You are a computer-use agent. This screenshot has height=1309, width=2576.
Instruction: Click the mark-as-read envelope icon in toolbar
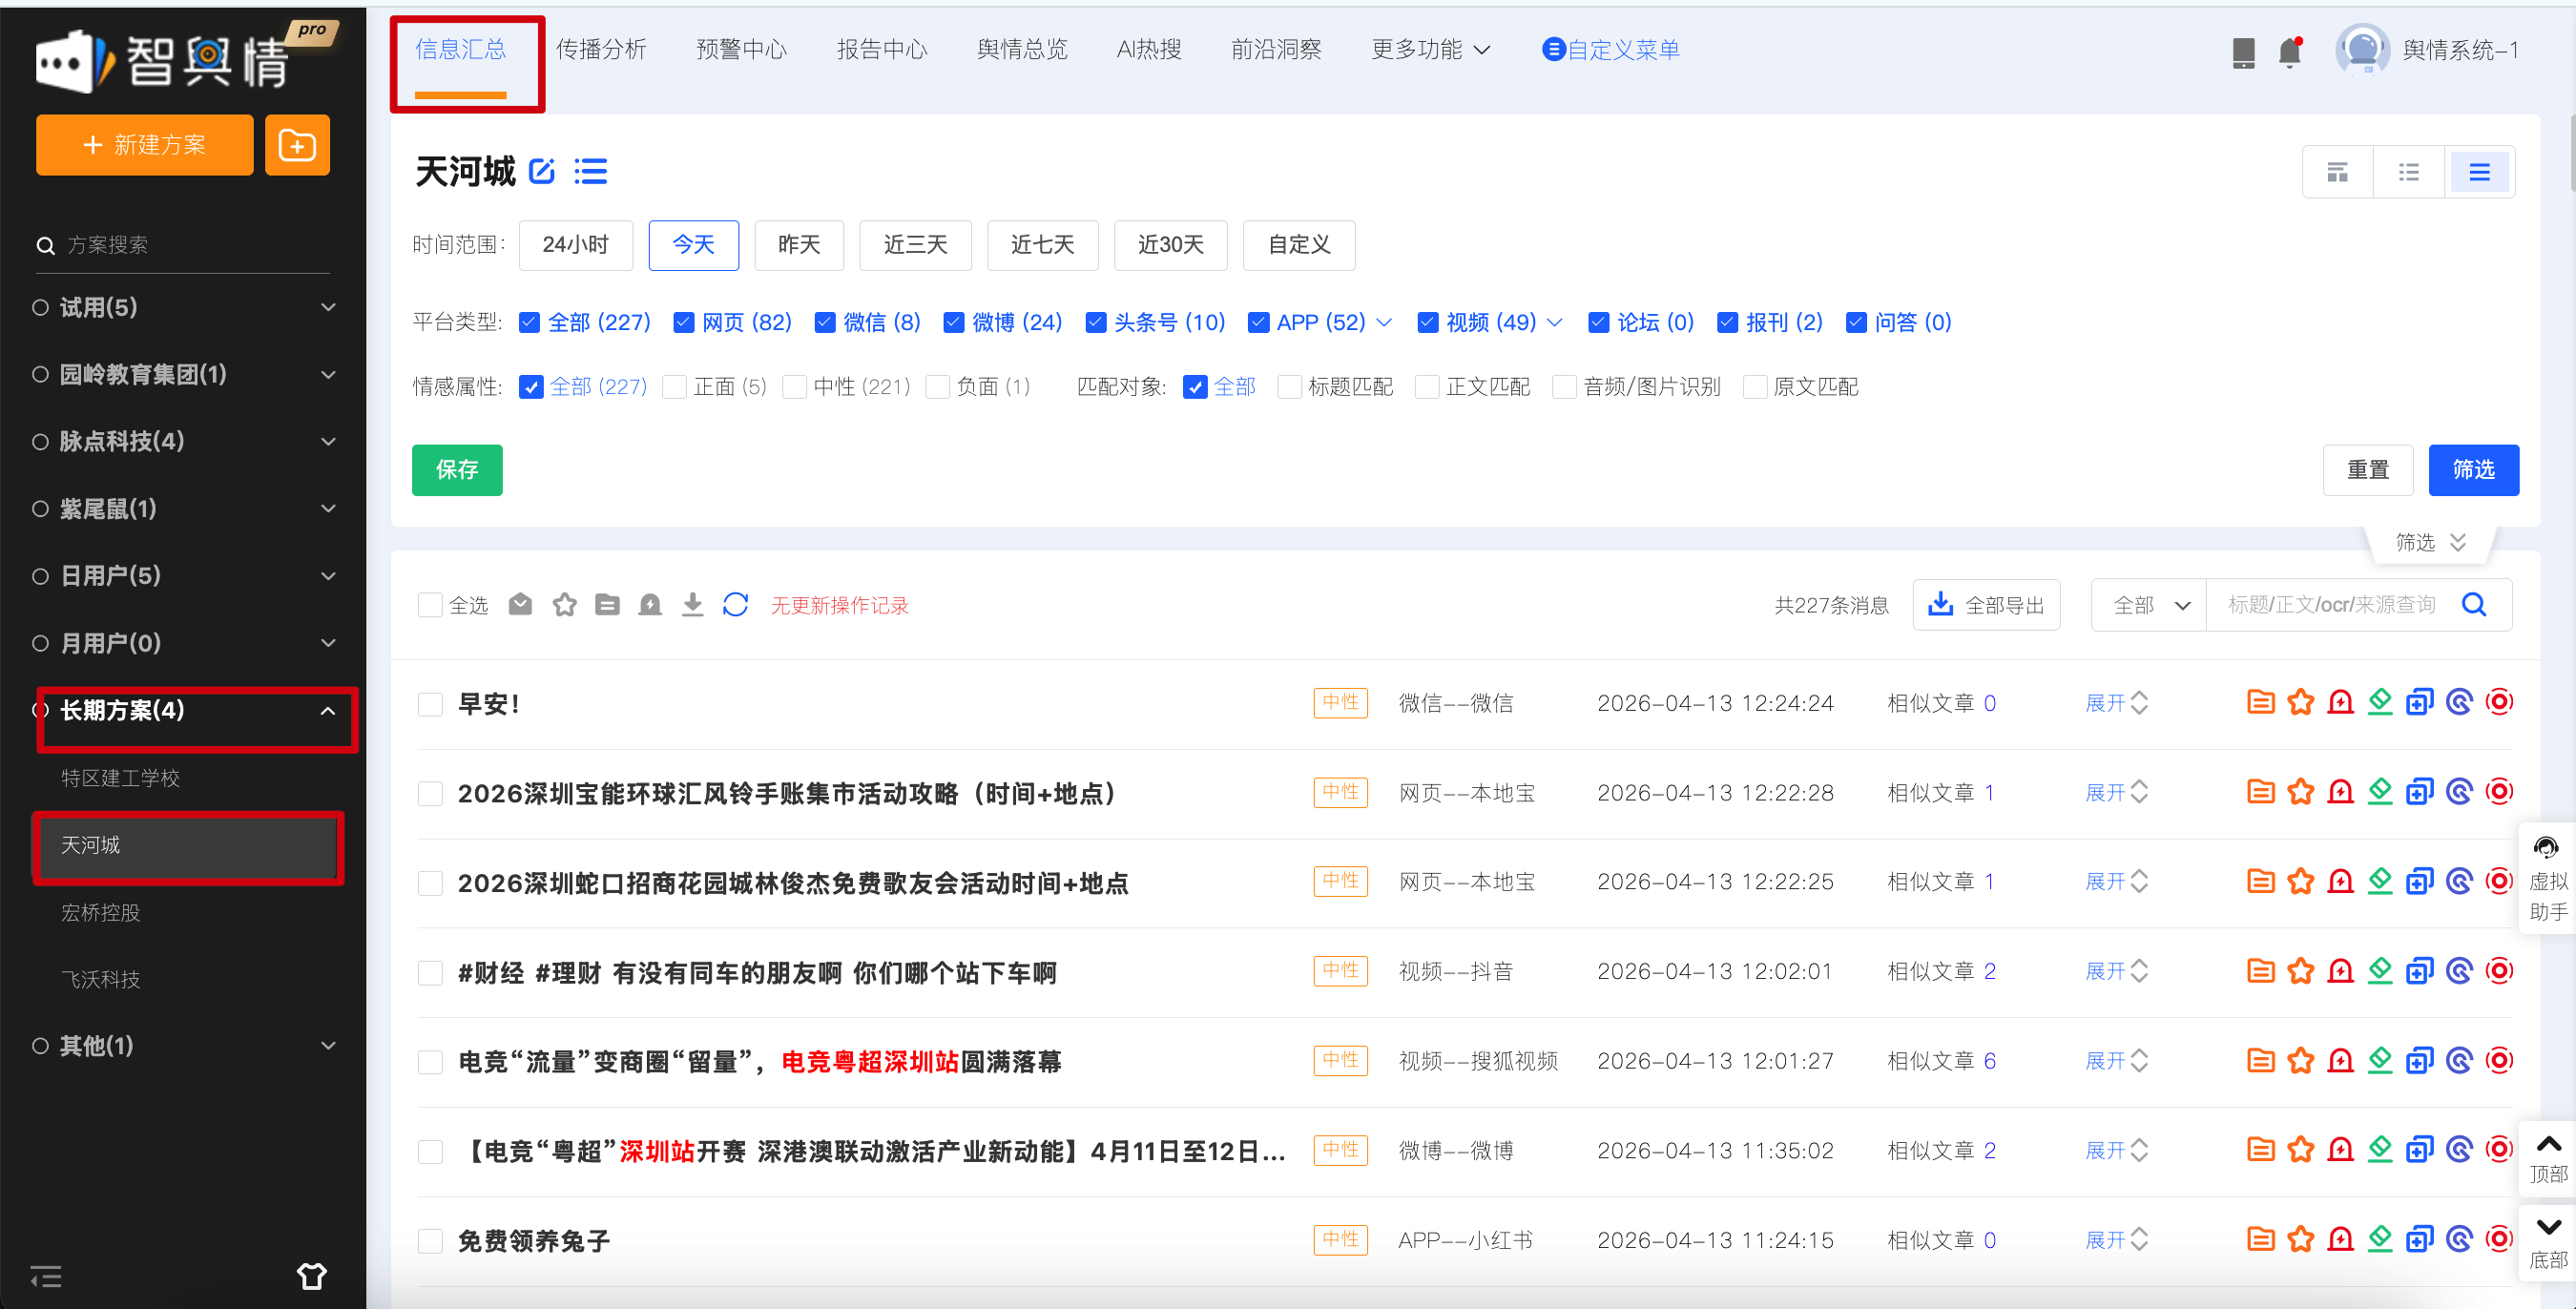(520, 604)
